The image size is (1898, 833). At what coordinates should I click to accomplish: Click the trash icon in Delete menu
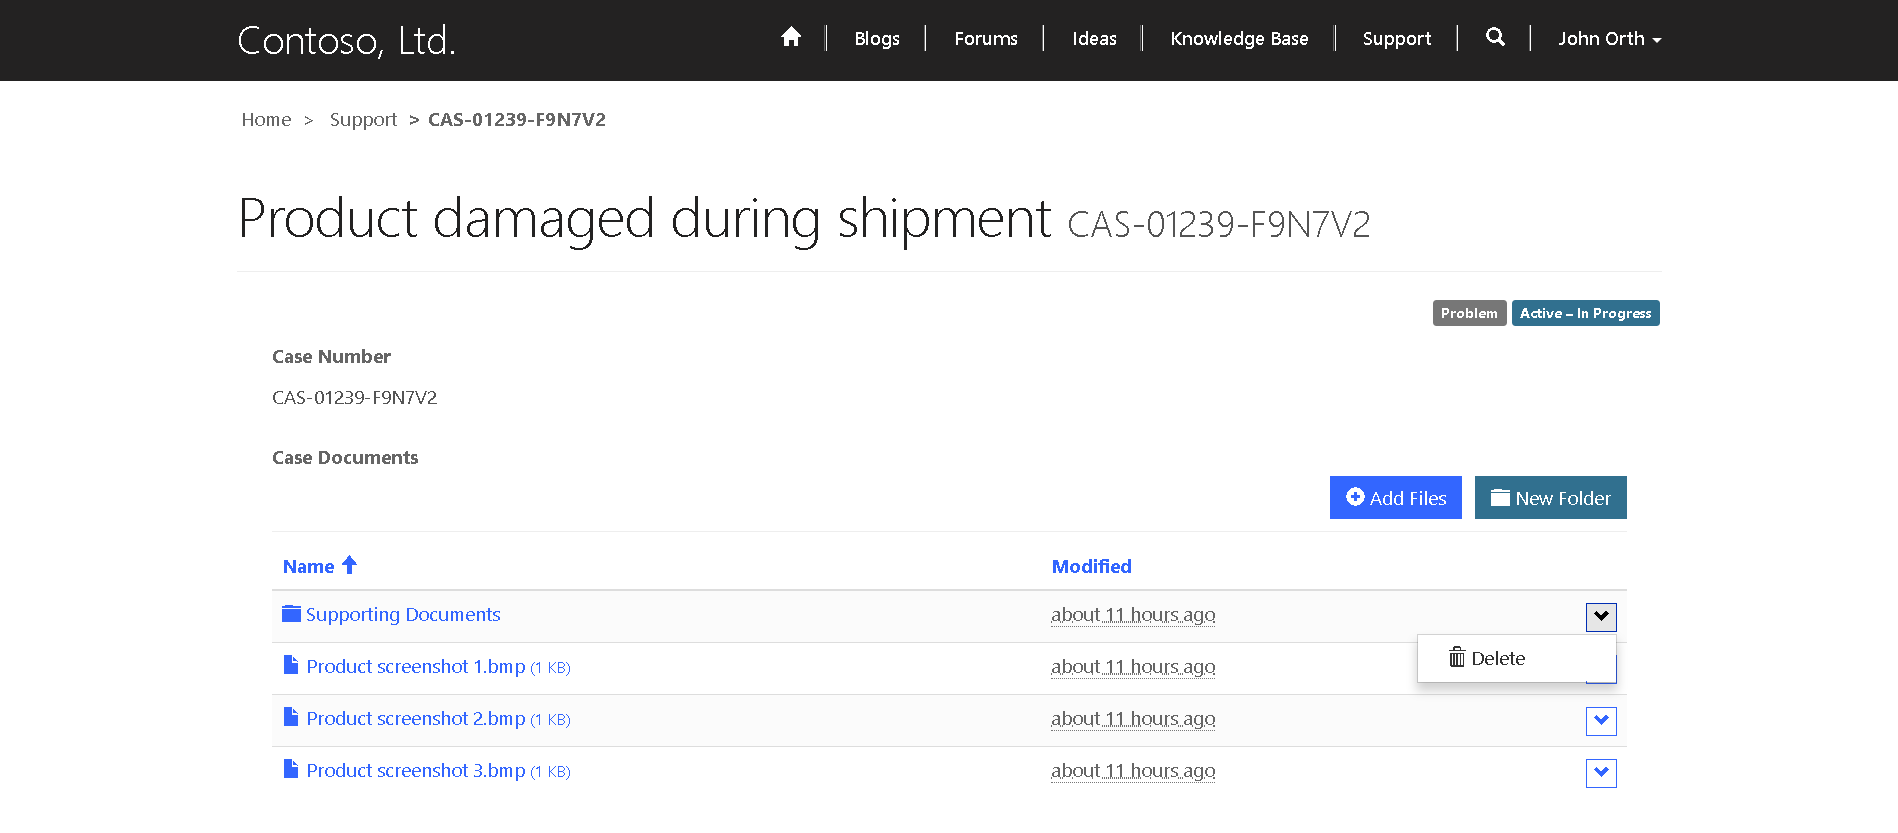click(x=1457, y=657)
